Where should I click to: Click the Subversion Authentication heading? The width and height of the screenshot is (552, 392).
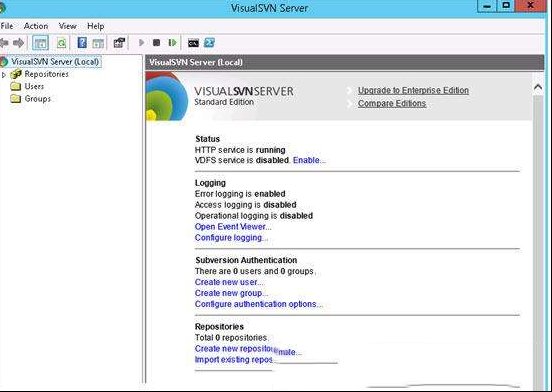click(246, 260)
